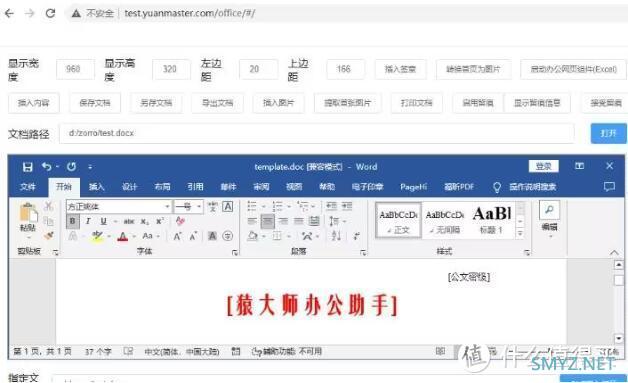628x383 pixels.
Task: Click the red font color A button
Action: 123,236
